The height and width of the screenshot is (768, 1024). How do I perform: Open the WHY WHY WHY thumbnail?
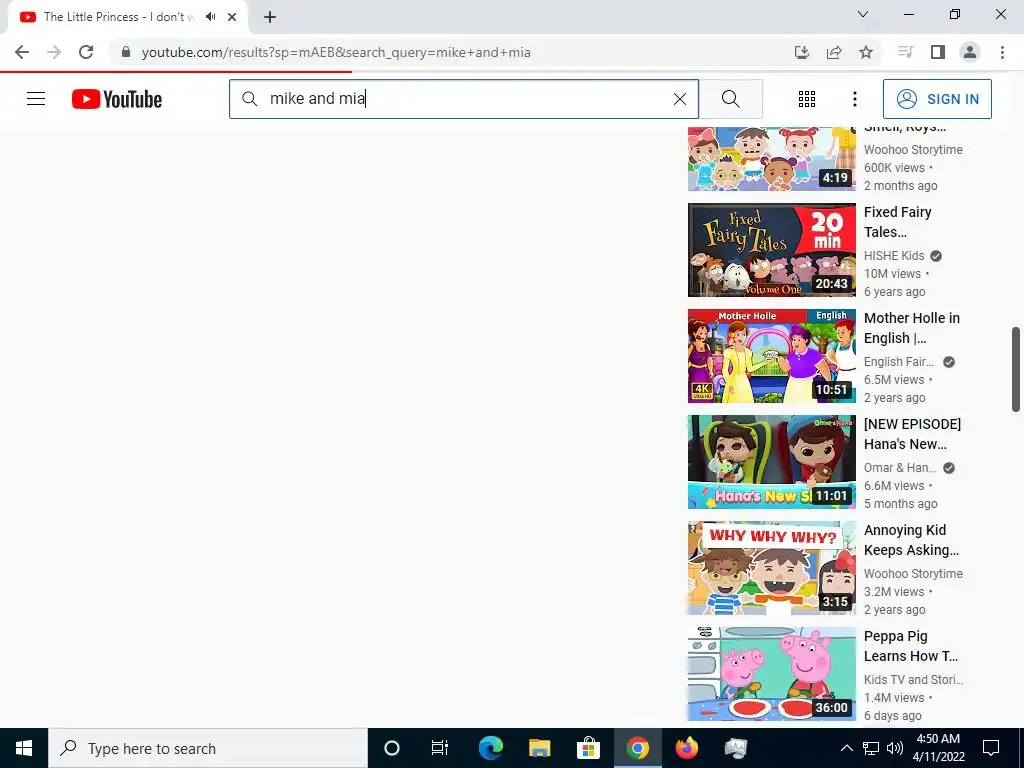771,568
